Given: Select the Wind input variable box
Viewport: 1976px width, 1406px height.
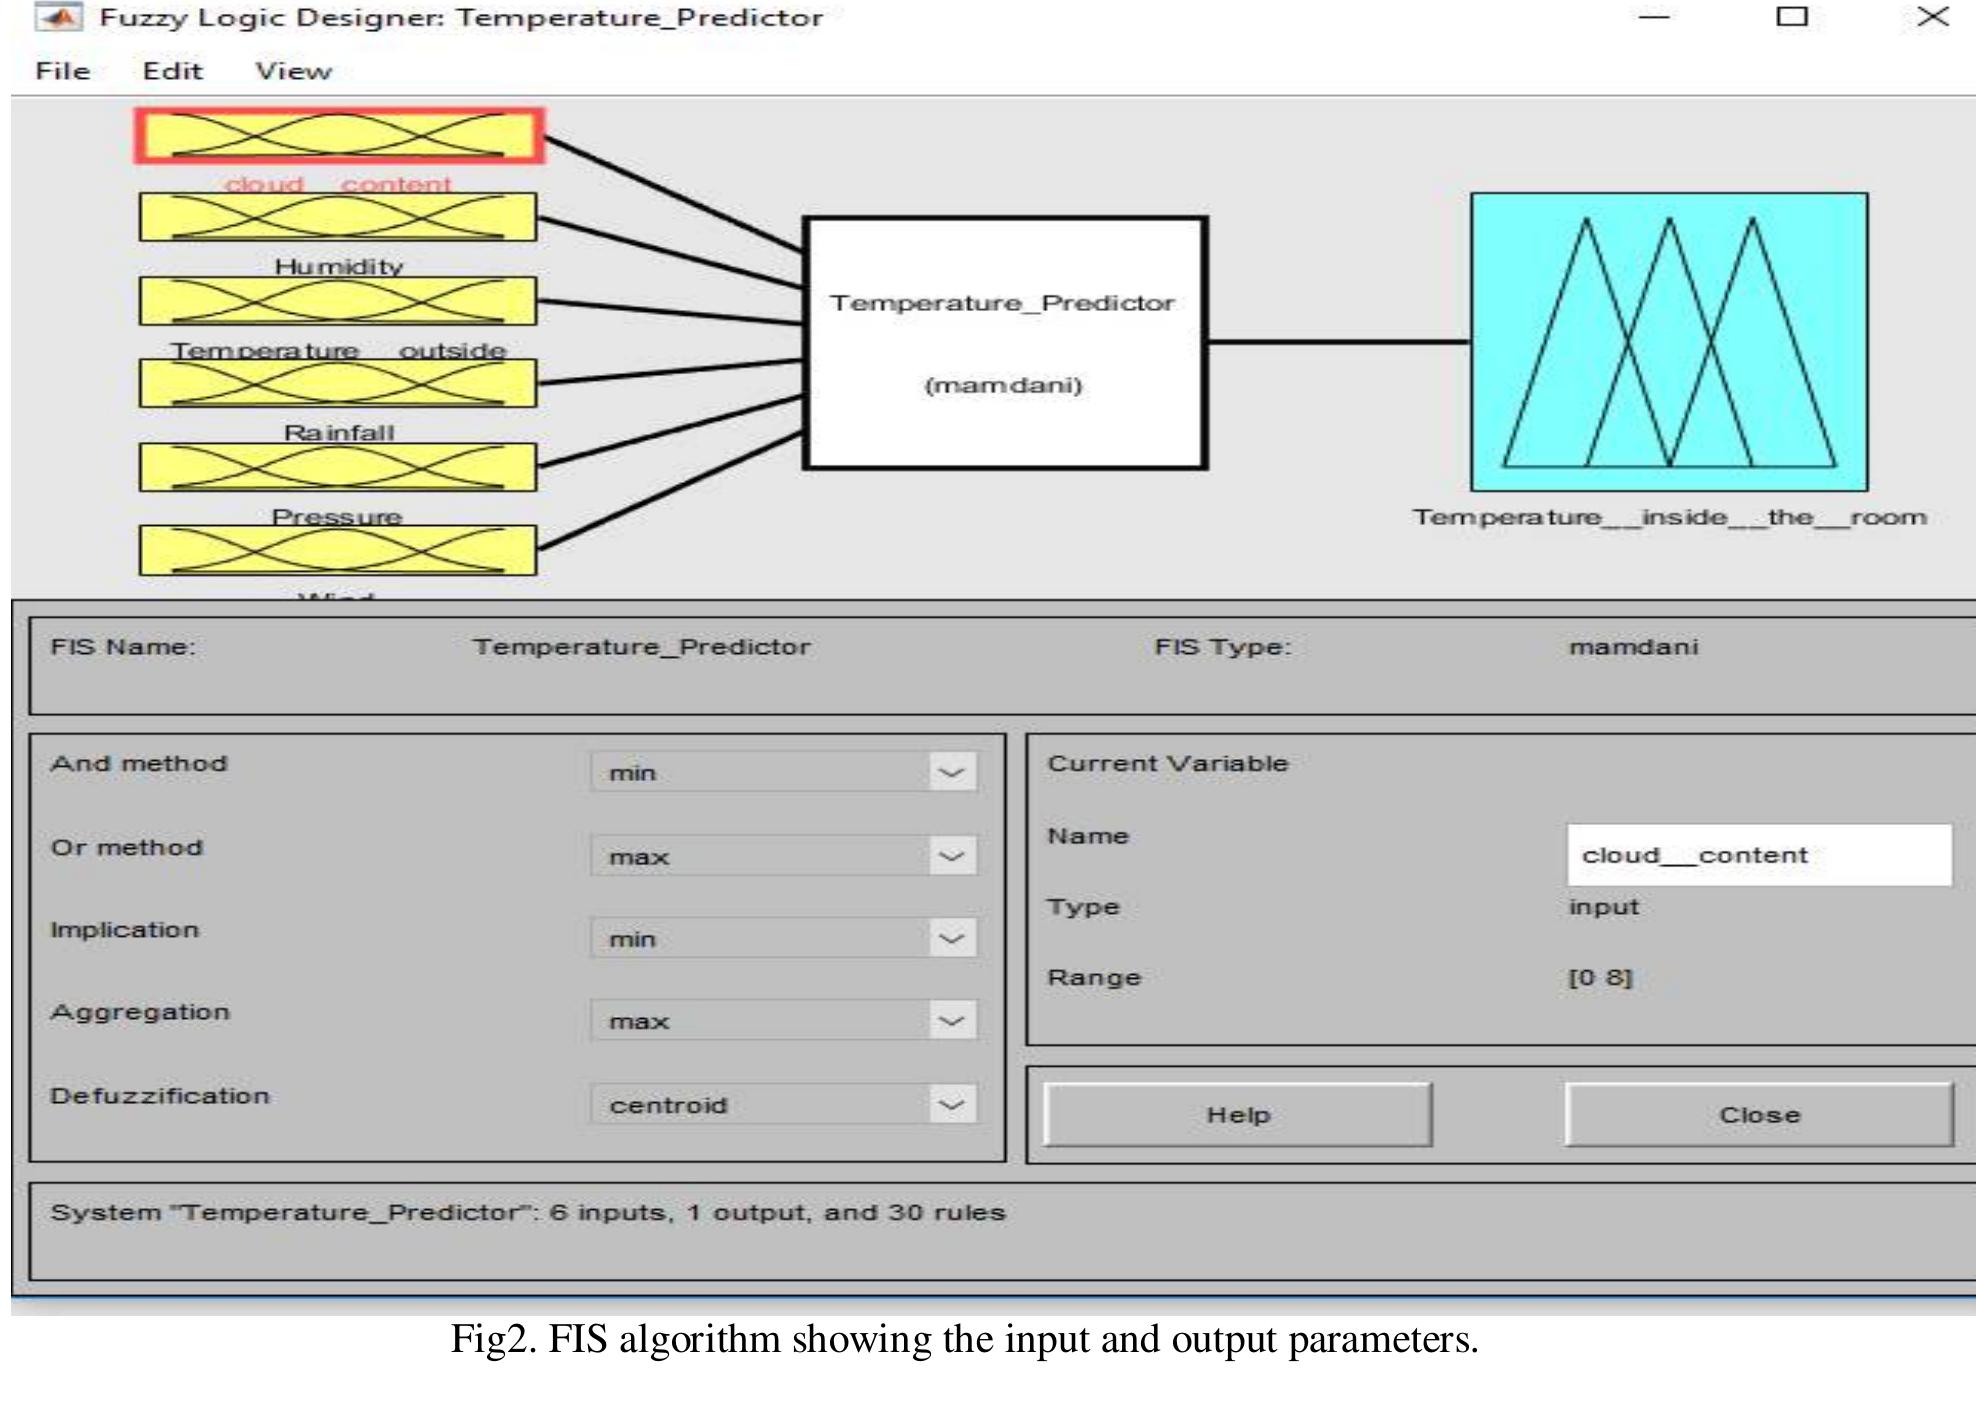Looking at the screenshot, I should (338, 550).
